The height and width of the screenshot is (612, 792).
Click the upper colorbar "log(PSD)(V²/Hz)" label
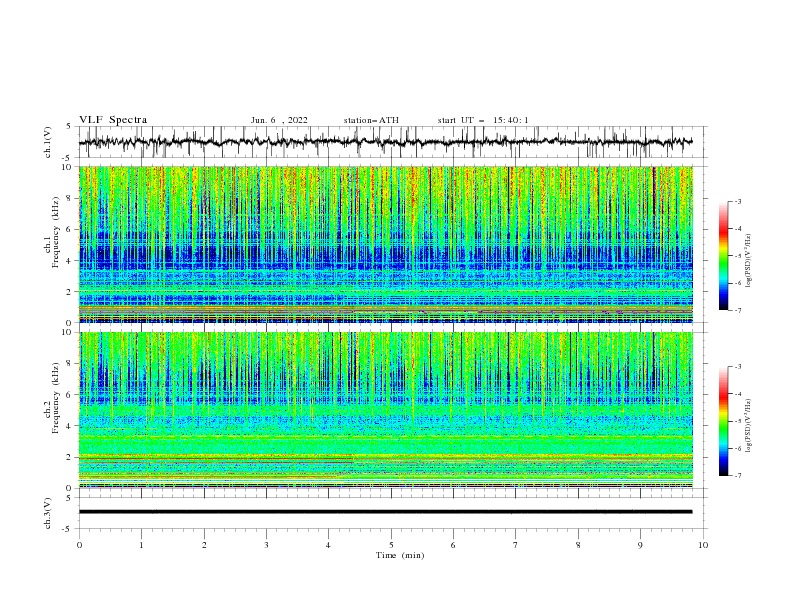point(748,261)
